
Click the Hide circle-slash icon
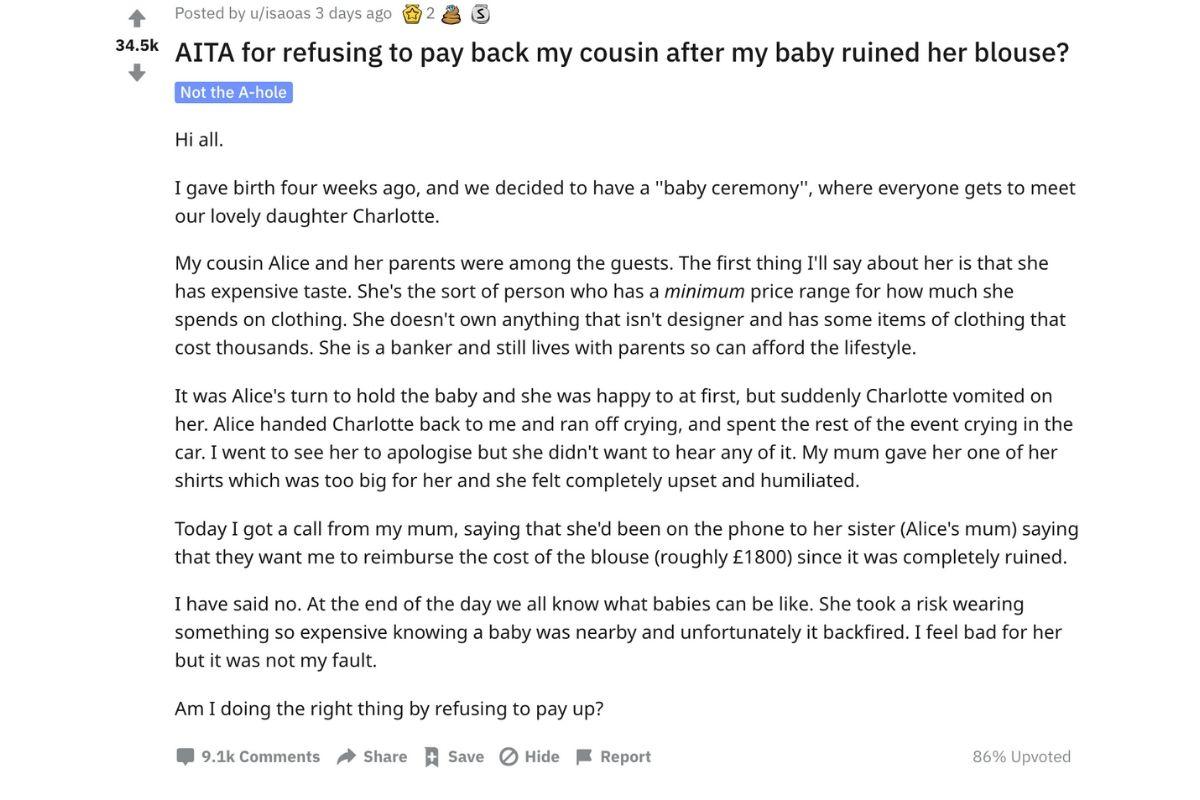[x=509, y=757]
